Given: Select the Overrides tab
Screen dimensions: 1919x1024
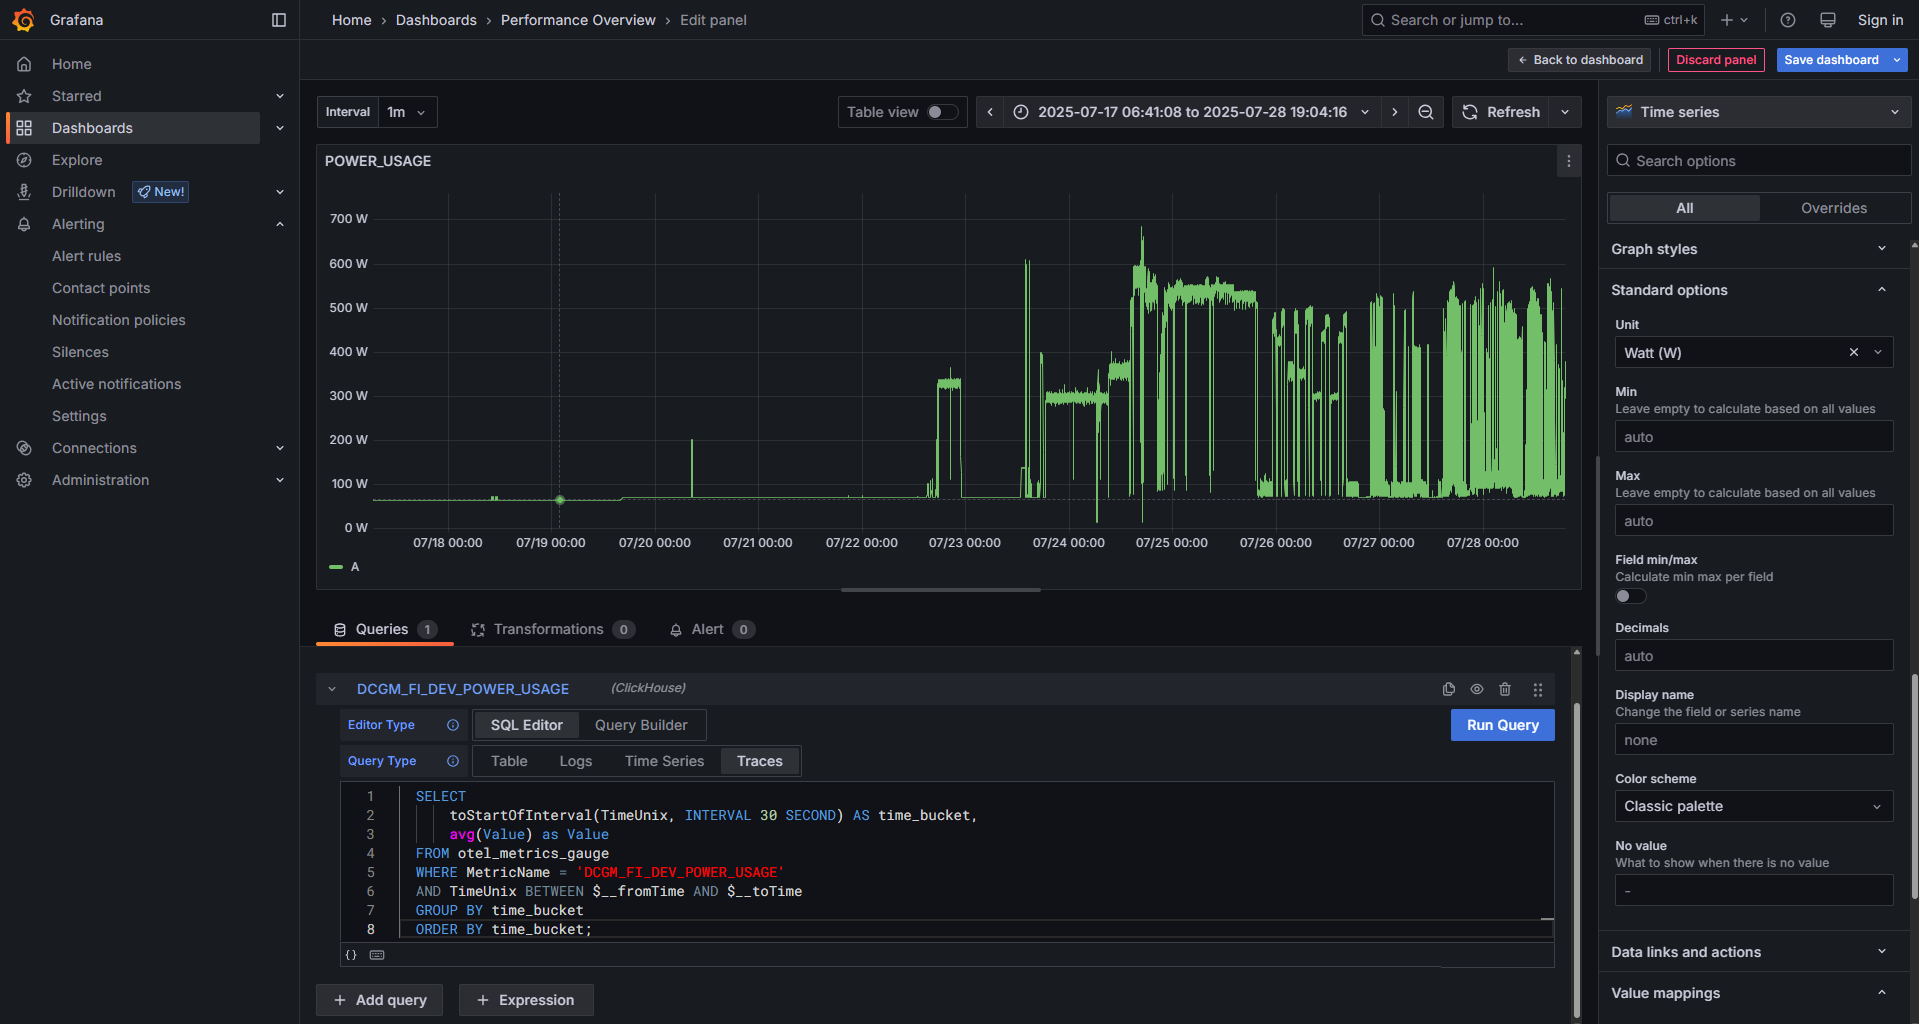Looking at the screenshot, I should [x=1834, y=208].
